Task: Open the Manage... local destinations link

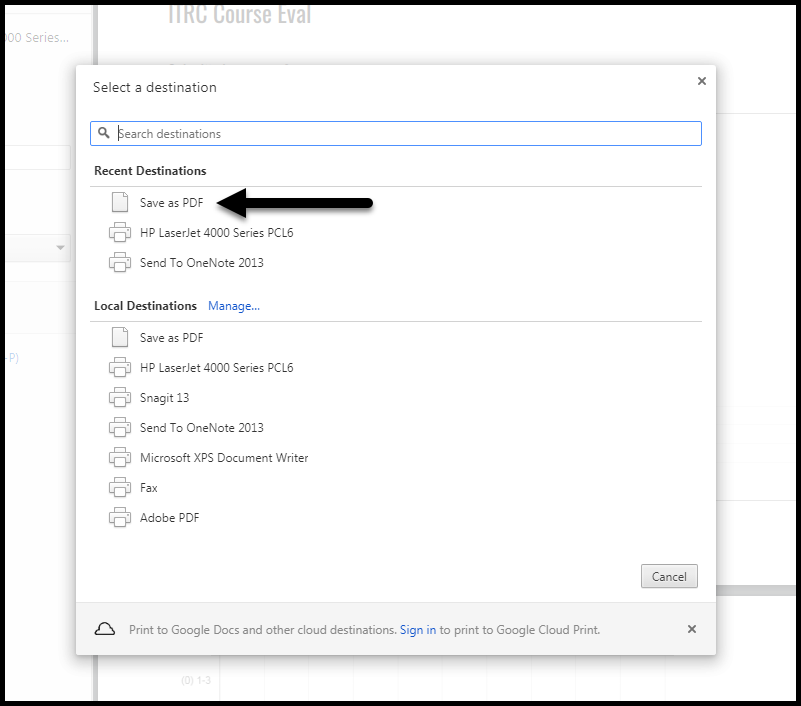Action: point(234,306)
